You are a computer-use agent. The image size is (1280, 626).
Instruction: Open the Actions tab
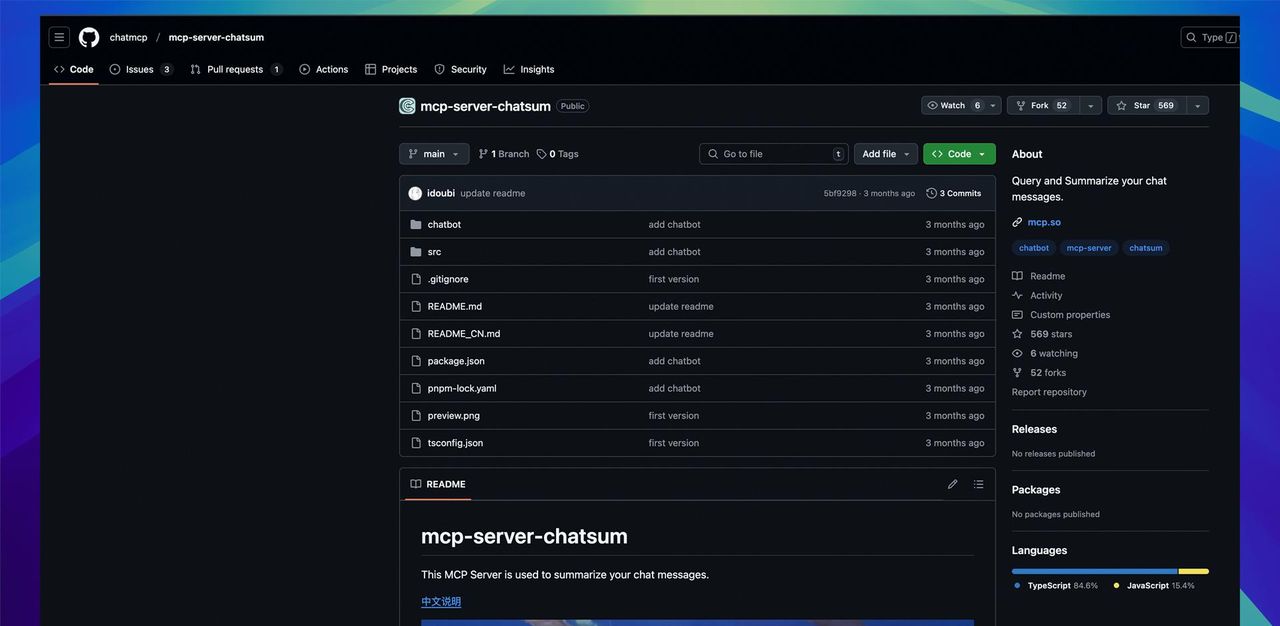pyautogui.click(x=324, y=70)
